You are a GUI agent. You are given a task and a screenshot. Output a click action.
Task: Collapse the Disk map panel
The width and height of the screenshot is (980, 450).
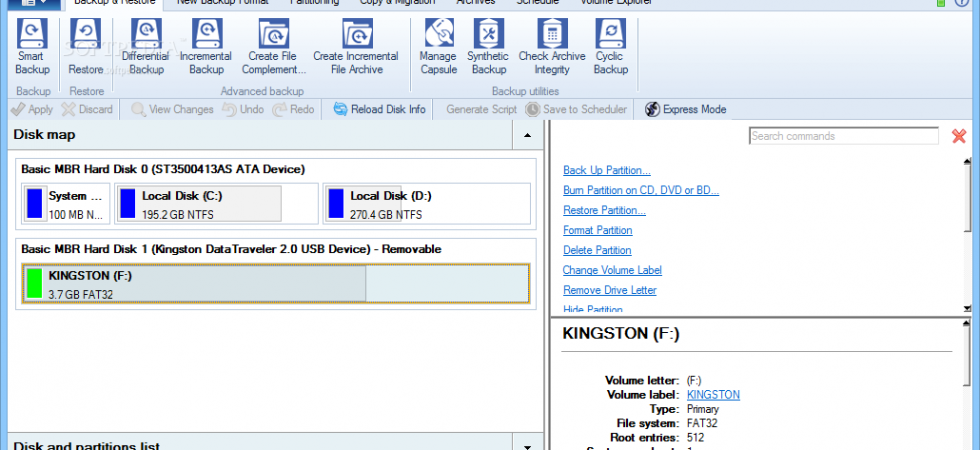click(528, 135)
